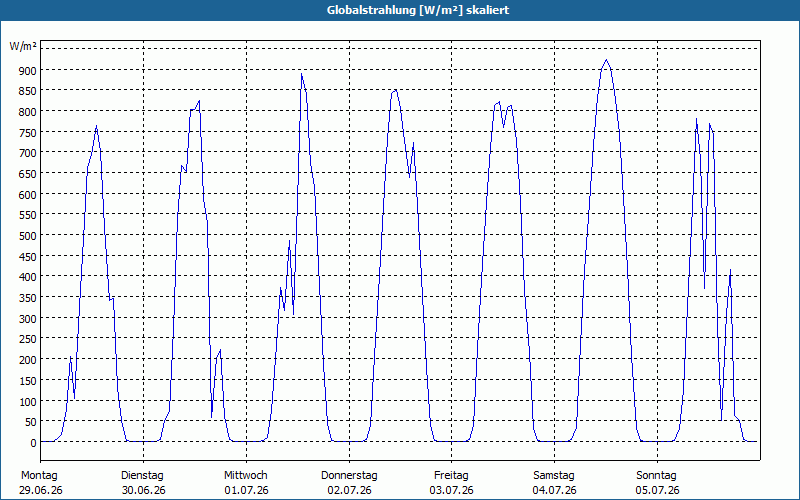The image size is (800, 500).
Task: Click the 'Freitag' day label
Action: point(451,476)
